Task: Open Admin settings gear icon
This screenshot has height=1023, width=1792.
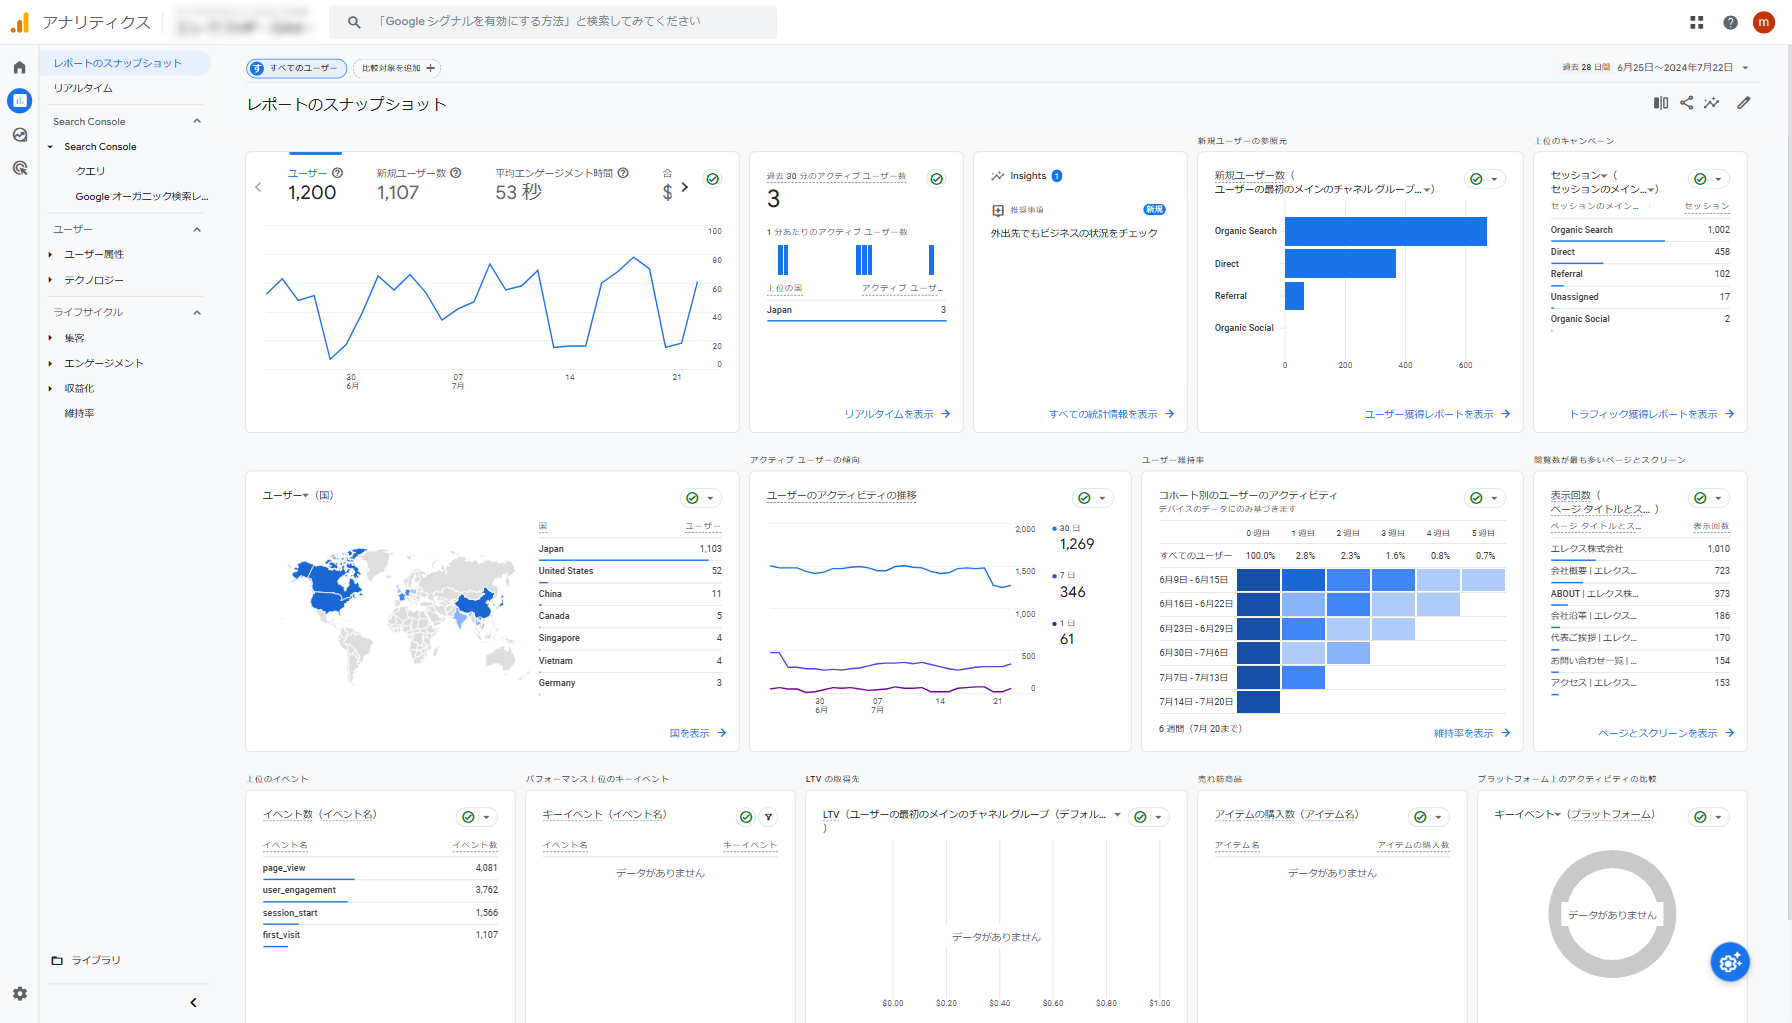Action: pos(20,994)
